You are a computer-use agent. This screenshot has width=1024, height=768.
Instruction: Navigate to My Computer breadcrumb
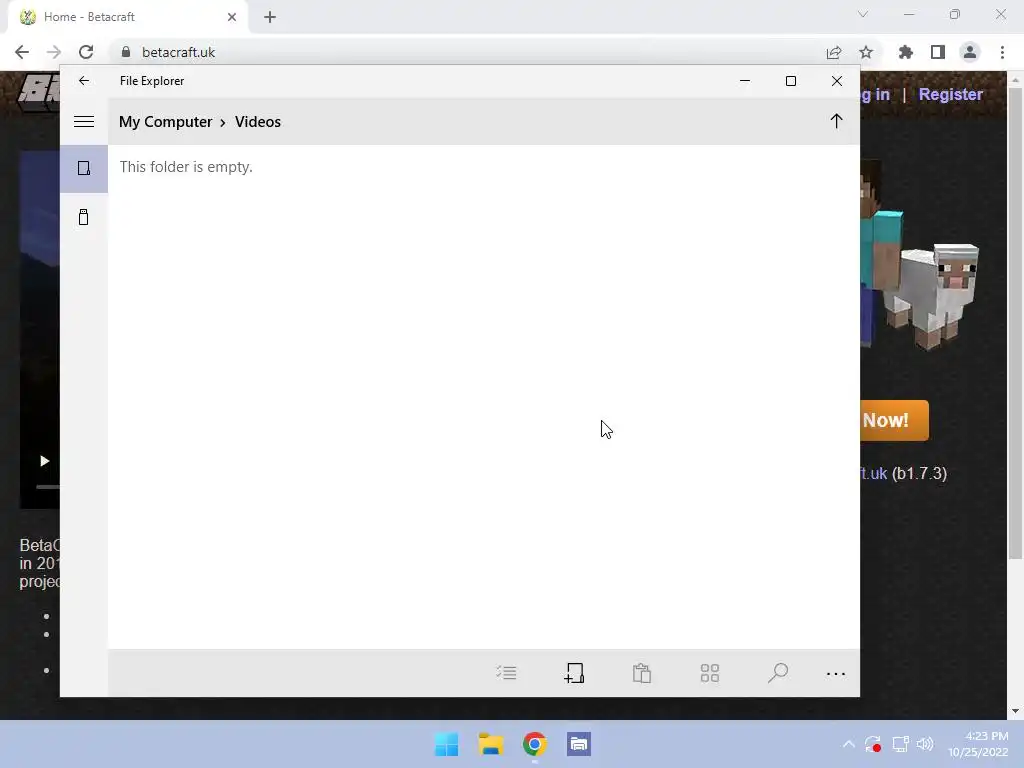coord(166,122)
